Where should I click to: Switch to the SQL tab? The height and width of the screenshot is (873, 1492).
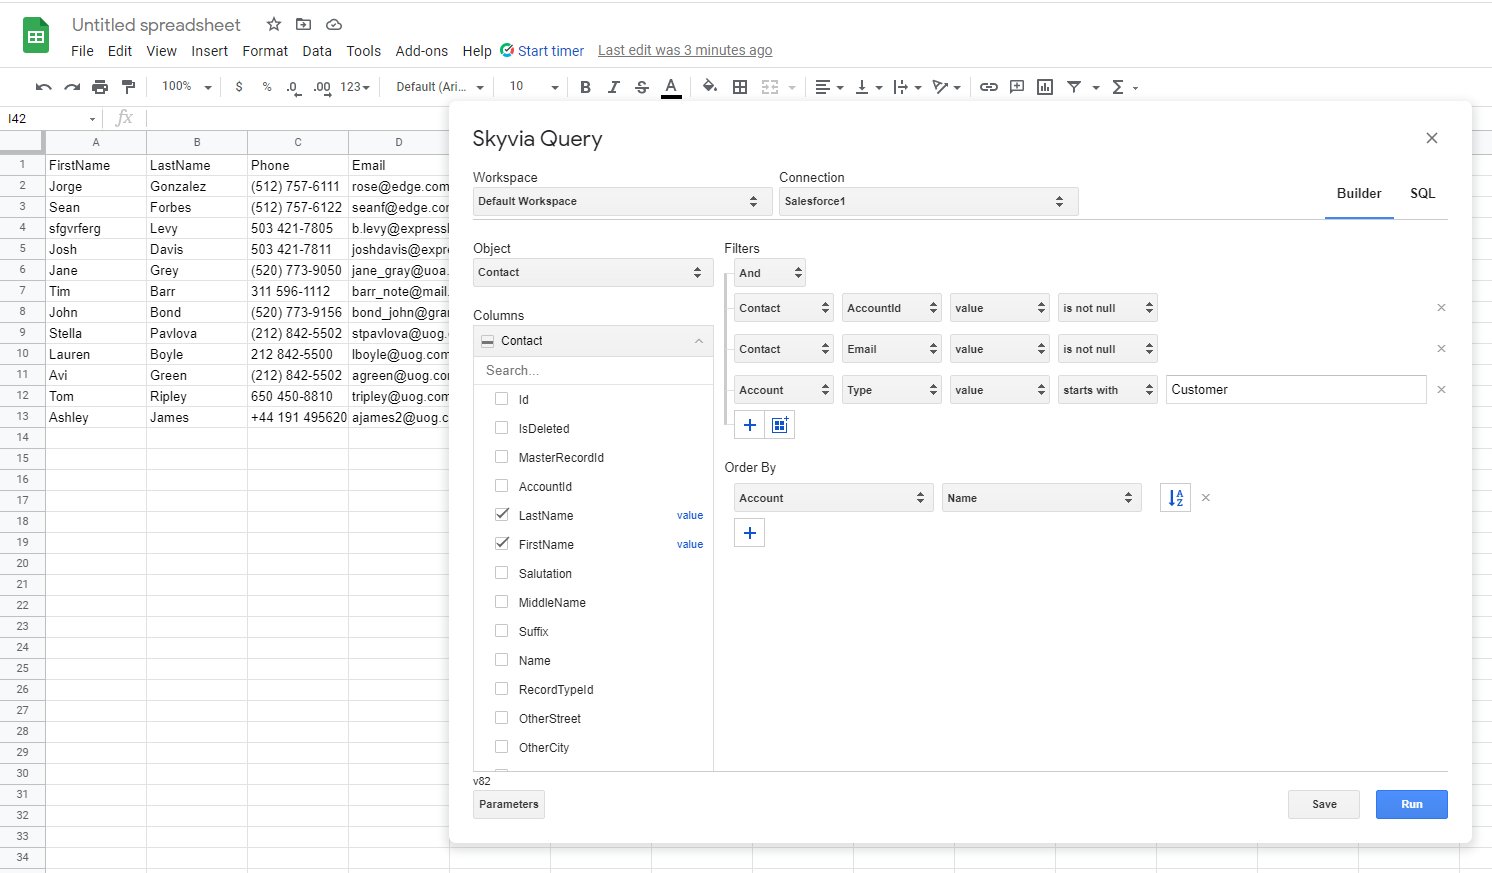pos(1423,193)
